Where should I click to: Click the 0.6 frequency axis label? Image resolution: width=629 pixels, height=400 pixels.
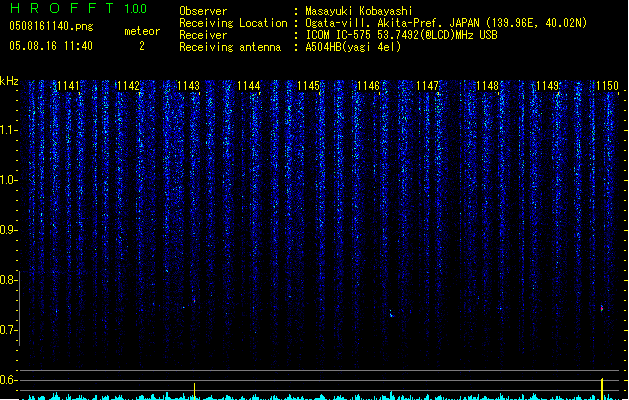(8, 380)
